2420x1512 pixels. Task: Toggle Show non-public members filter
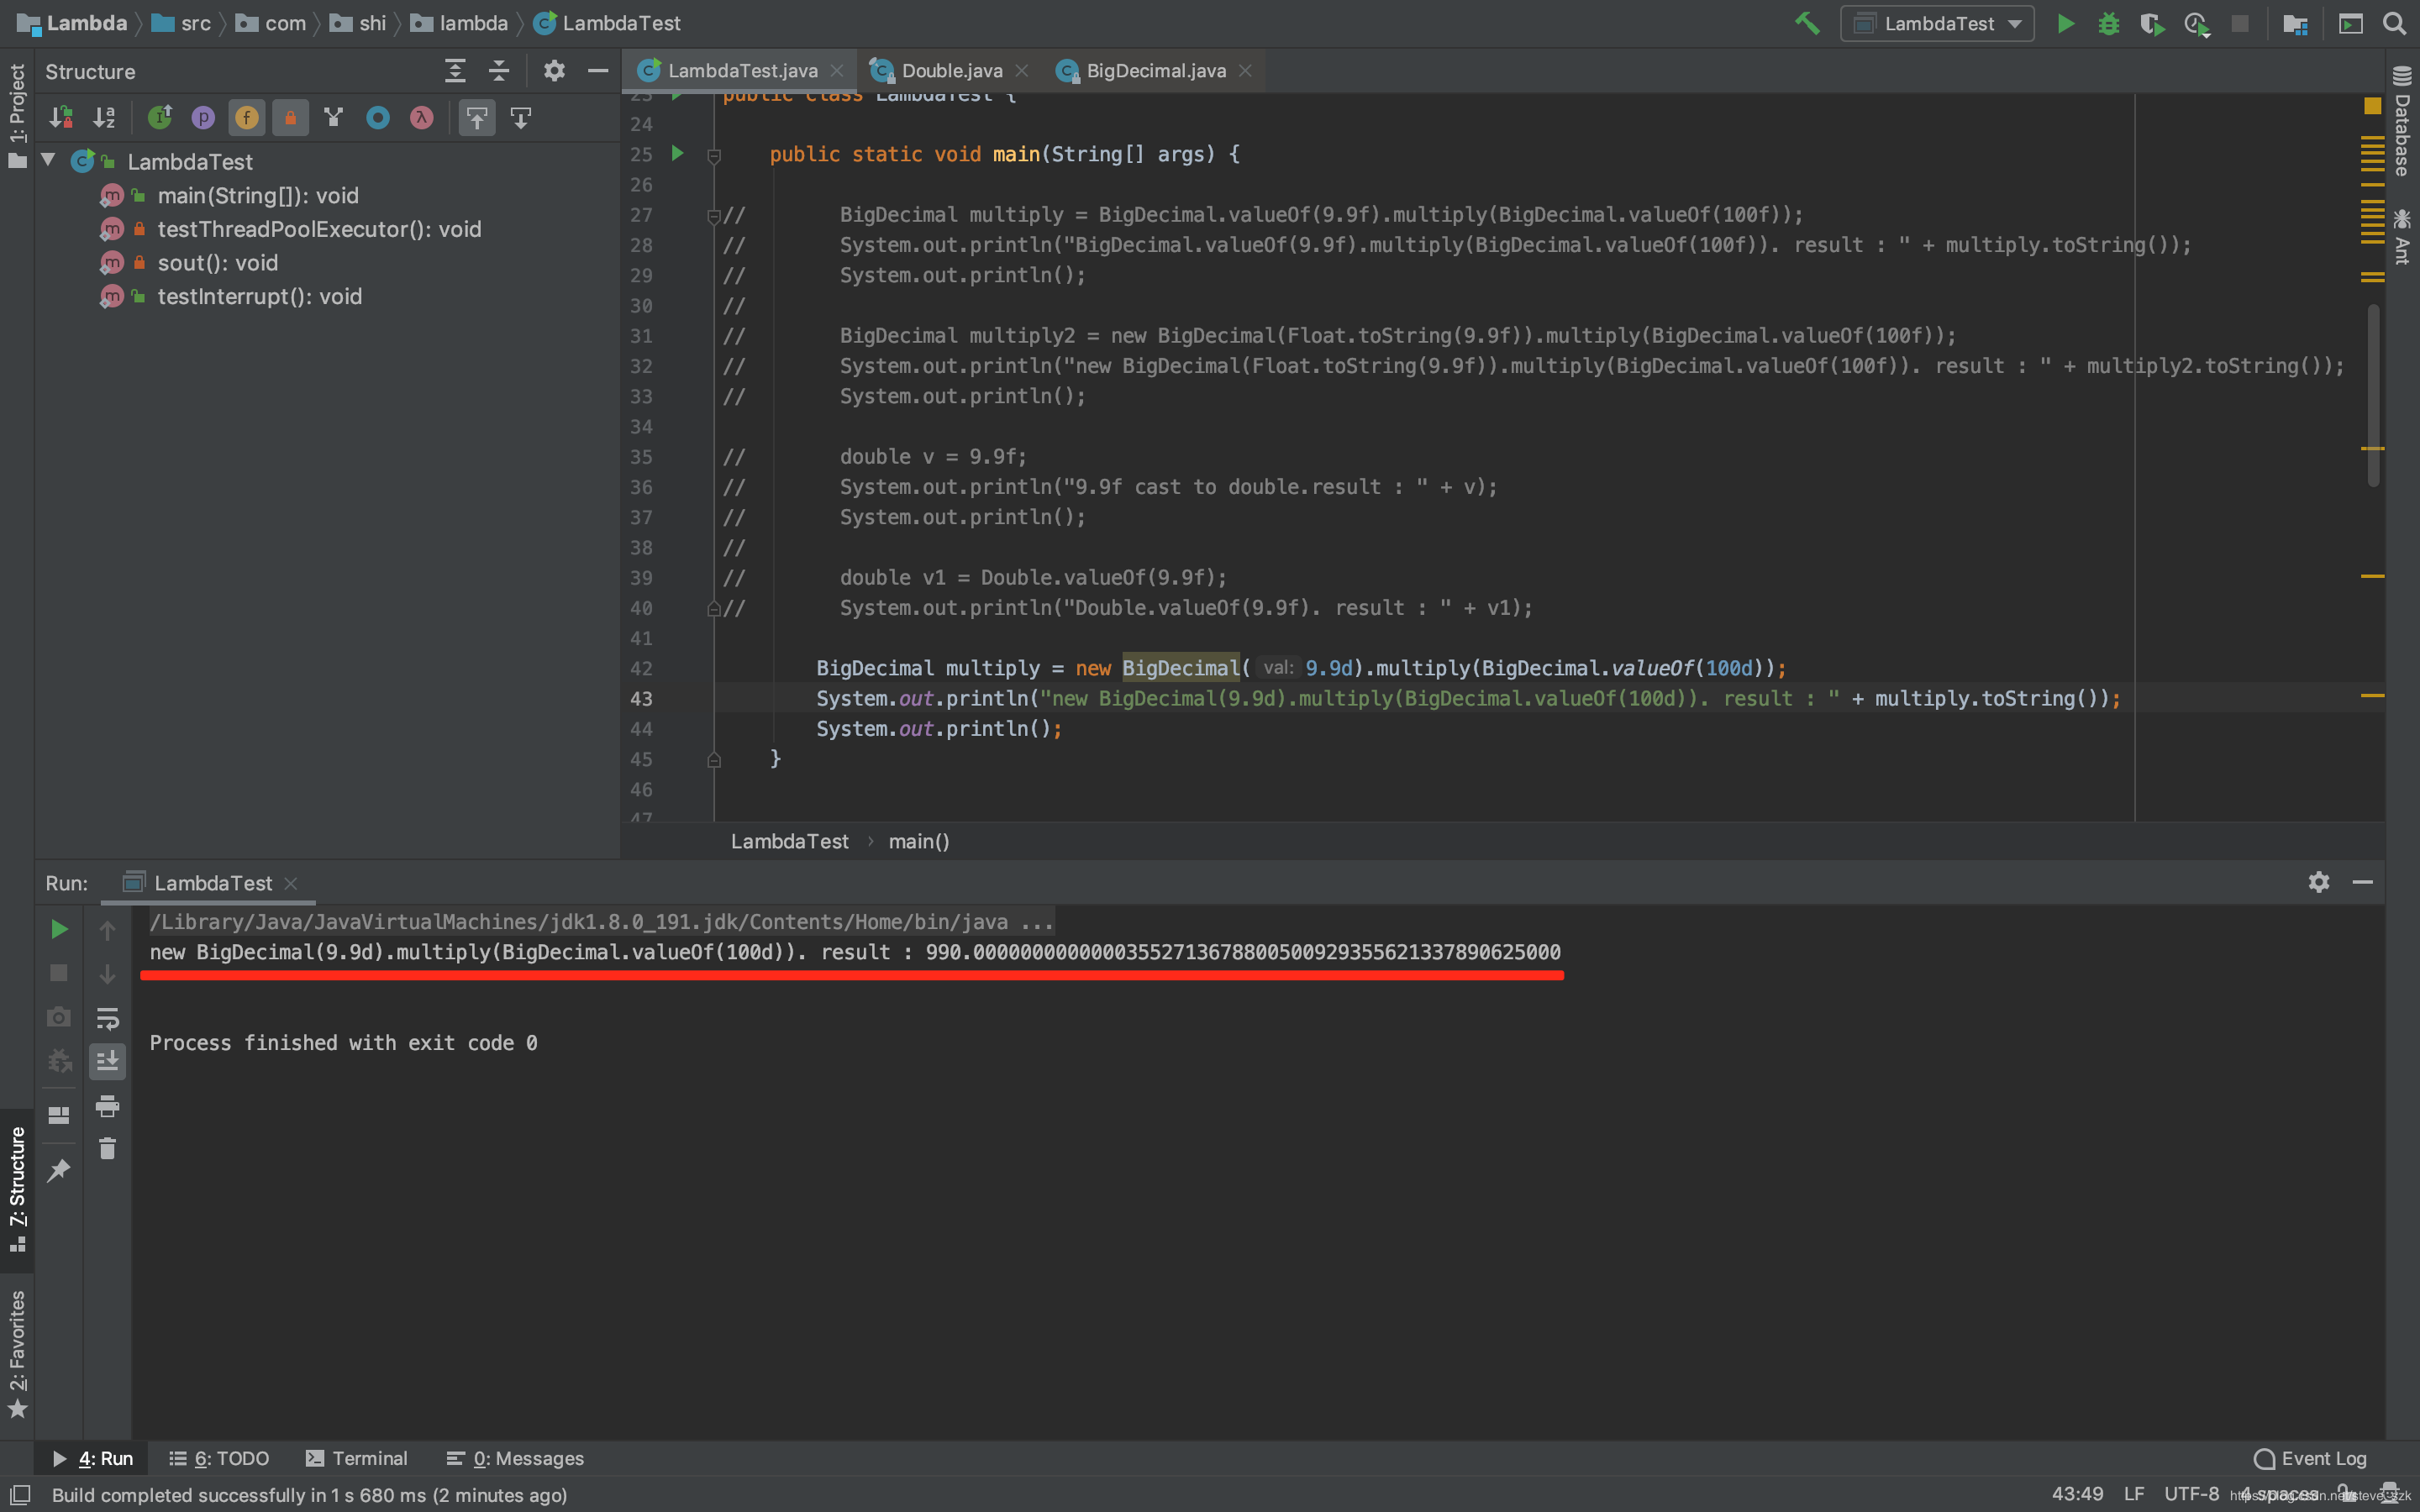click(290, 118)
